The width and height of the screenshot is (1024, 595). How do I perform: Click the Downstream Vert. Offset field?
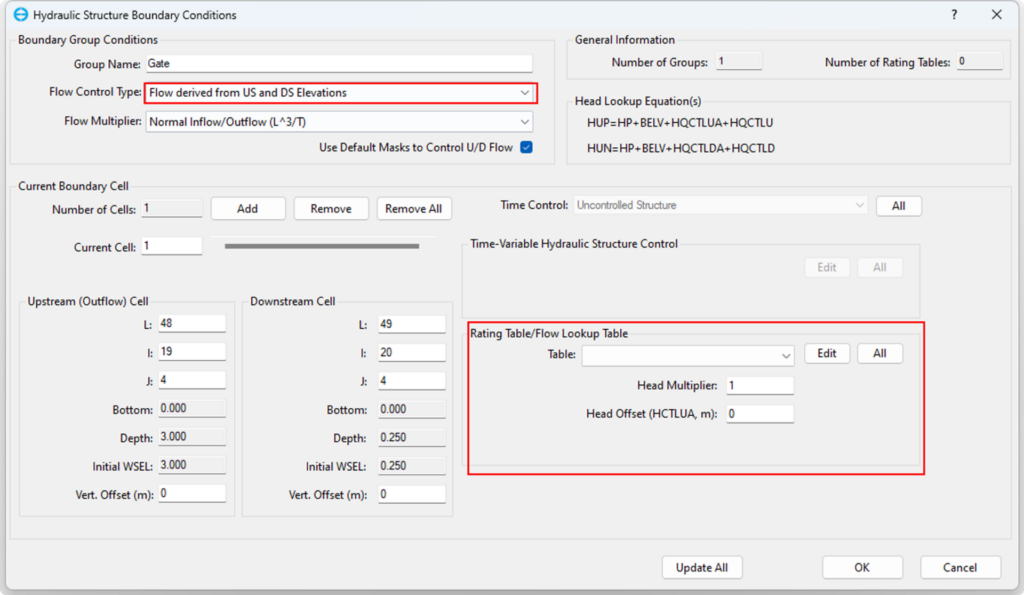click(411, 494)
